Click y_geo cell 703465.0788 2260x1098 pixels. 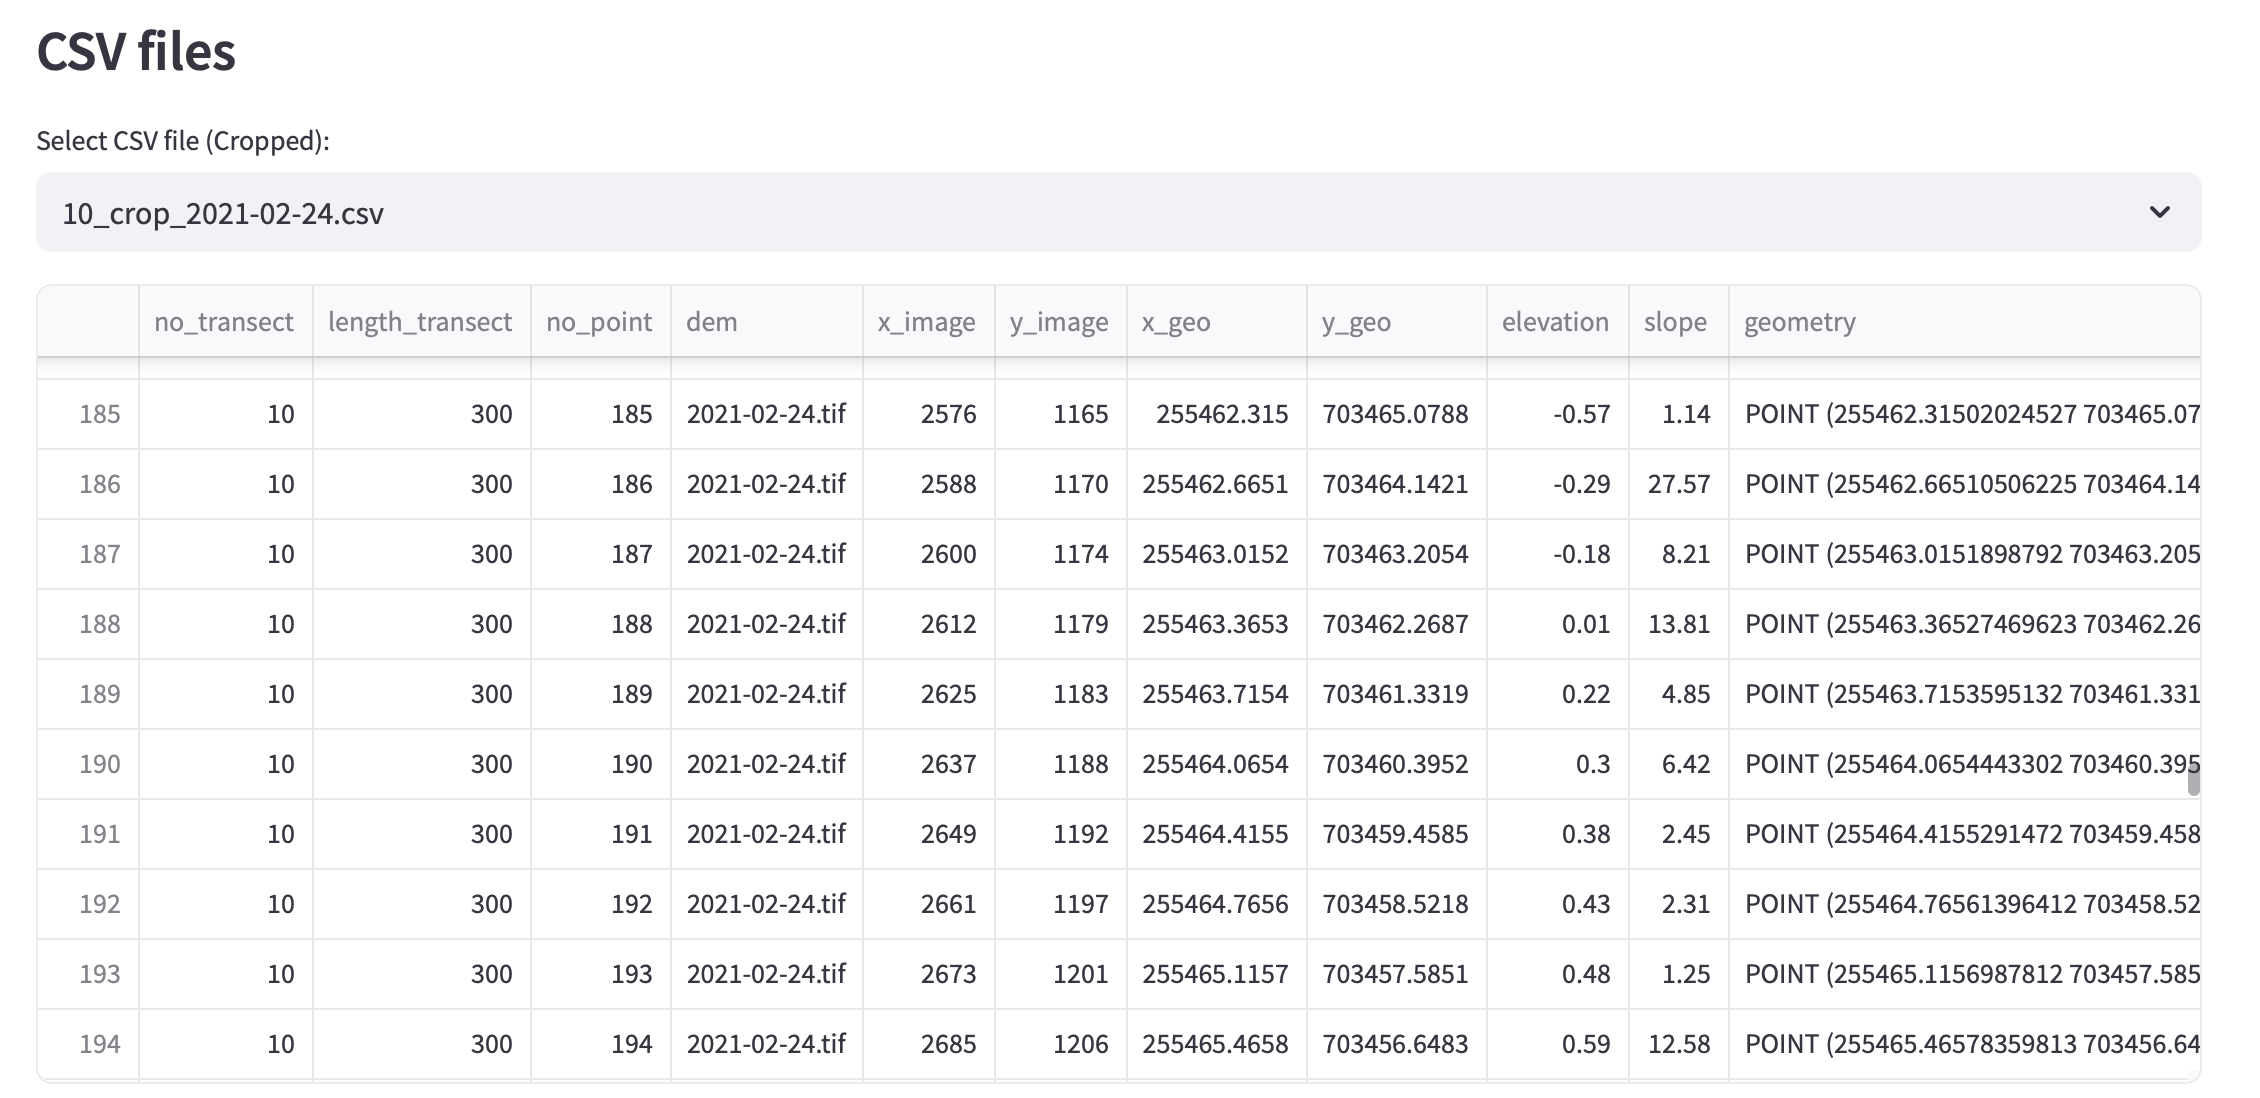[1397, 414]
